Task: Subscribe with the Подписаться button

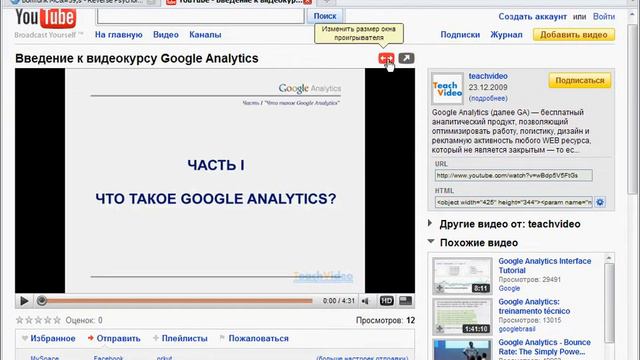Action: (x=580, y=80)
